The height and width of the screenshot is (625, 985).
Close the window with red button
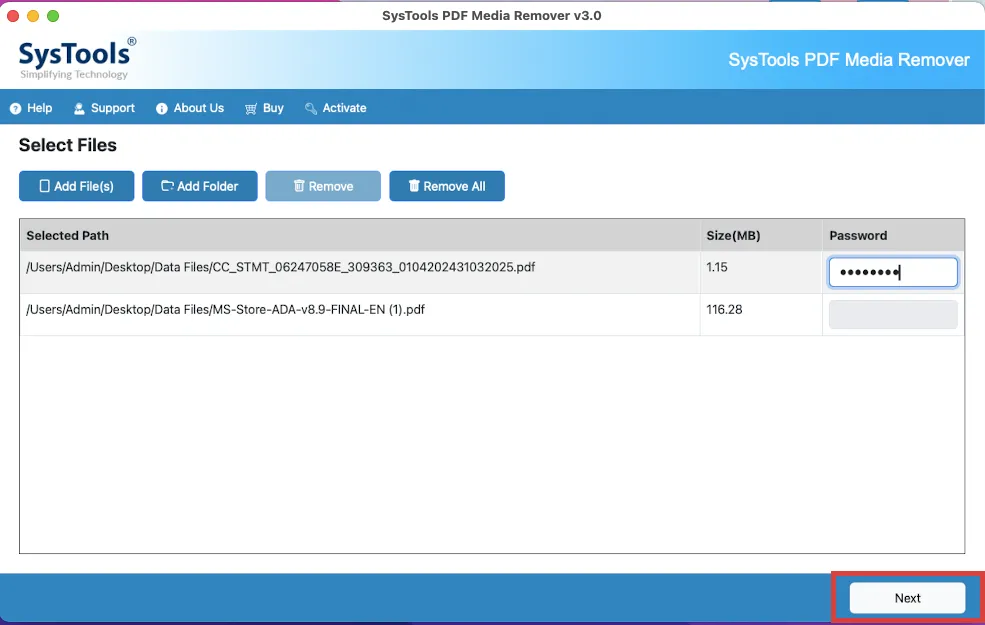click(x=13, y=16)
